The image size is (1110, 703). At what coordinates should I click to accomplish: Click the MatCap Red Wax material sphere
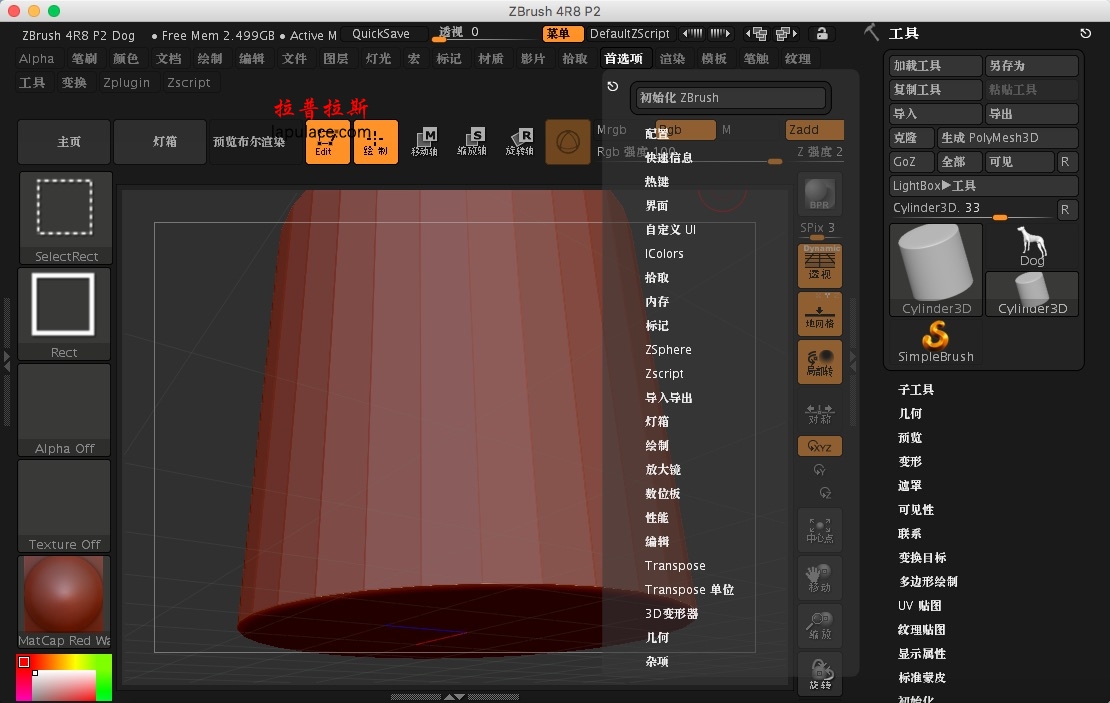click(64, 602)
